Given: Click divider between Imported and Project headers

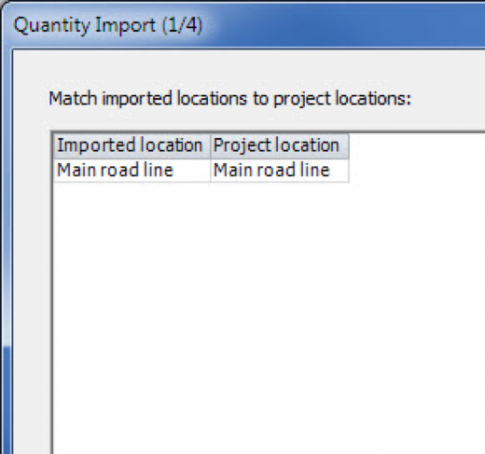Looking at the screenshot, I should pos(210,146).
